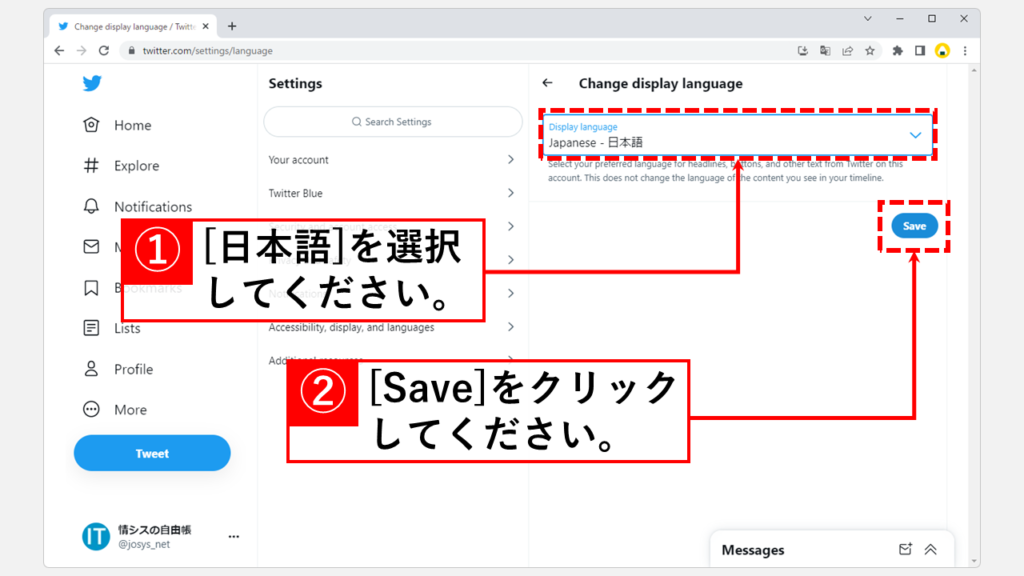This screenshot has height=576, width=1024.
Task: Click browser Back arrow
Action: pos(59,50)
